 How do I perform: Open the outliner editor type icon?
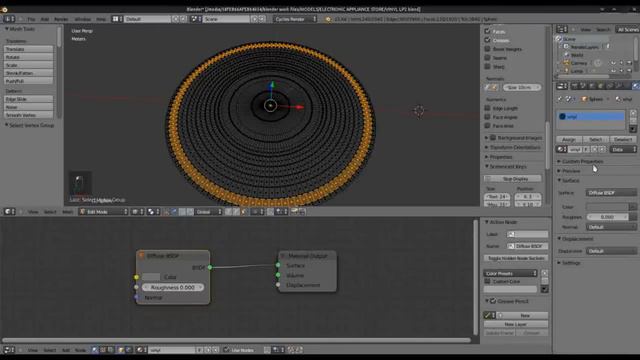[x=561, y=29]
